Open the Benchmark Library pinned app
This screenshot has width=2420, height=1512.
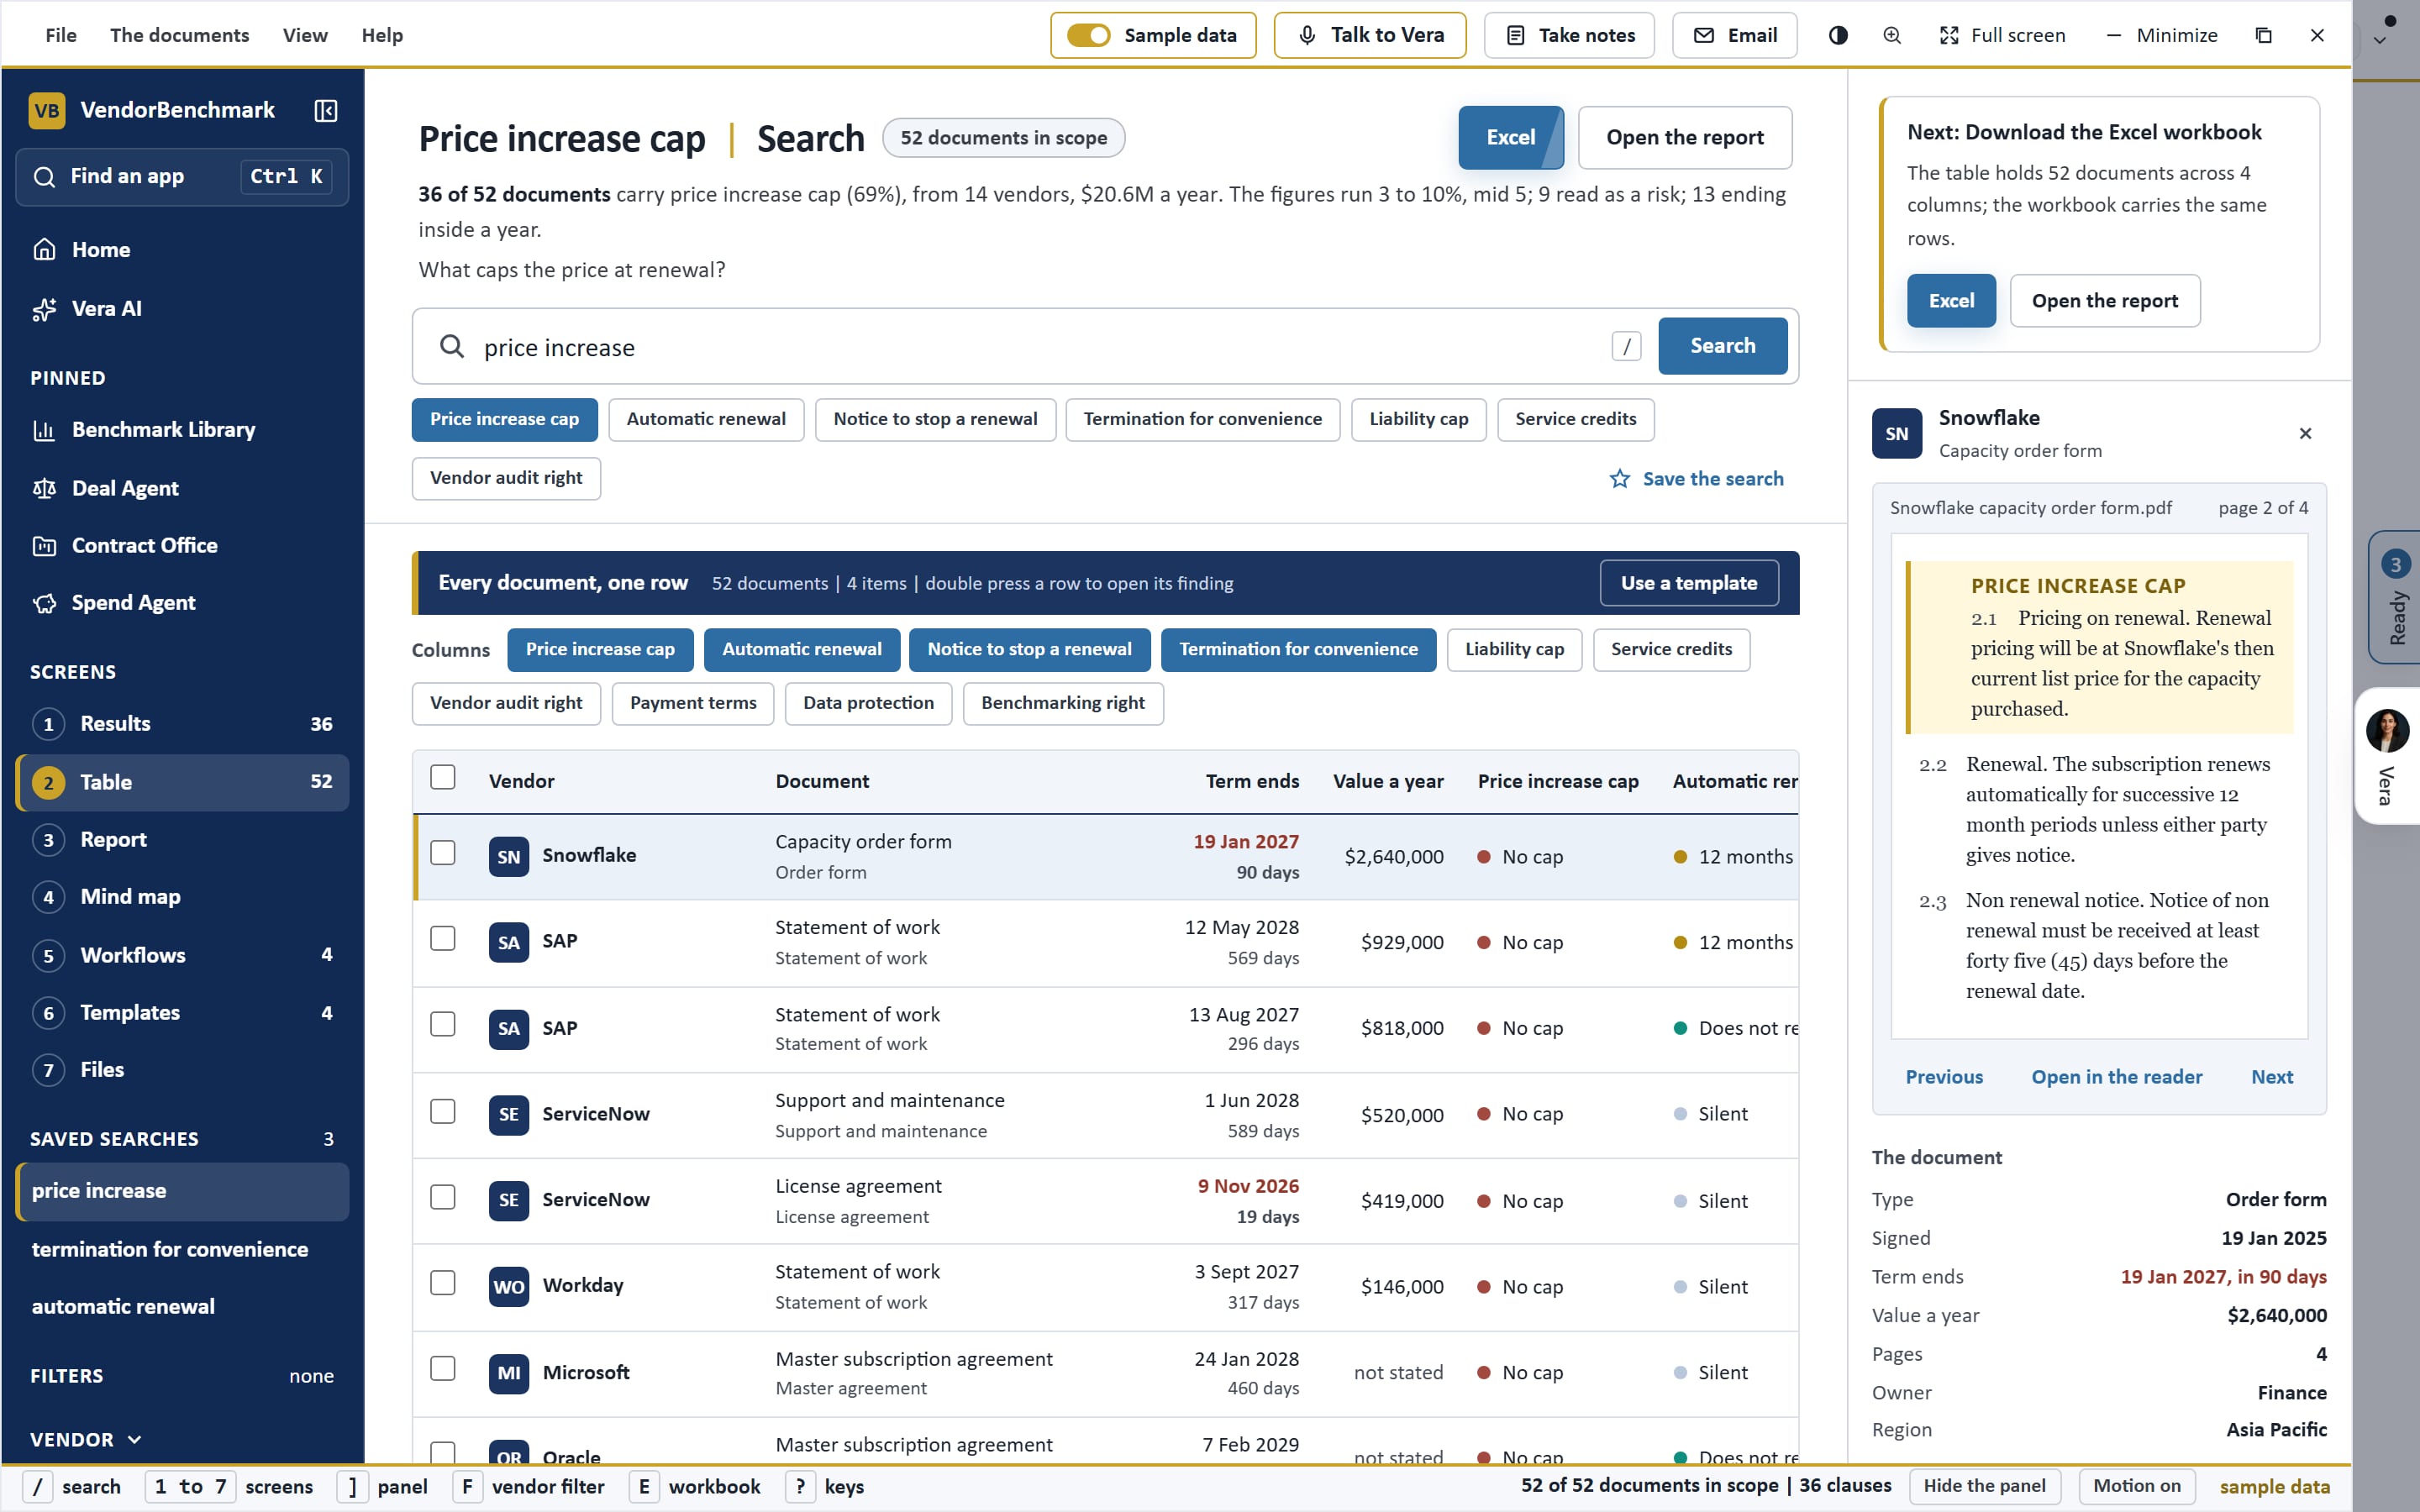[182, 430]
